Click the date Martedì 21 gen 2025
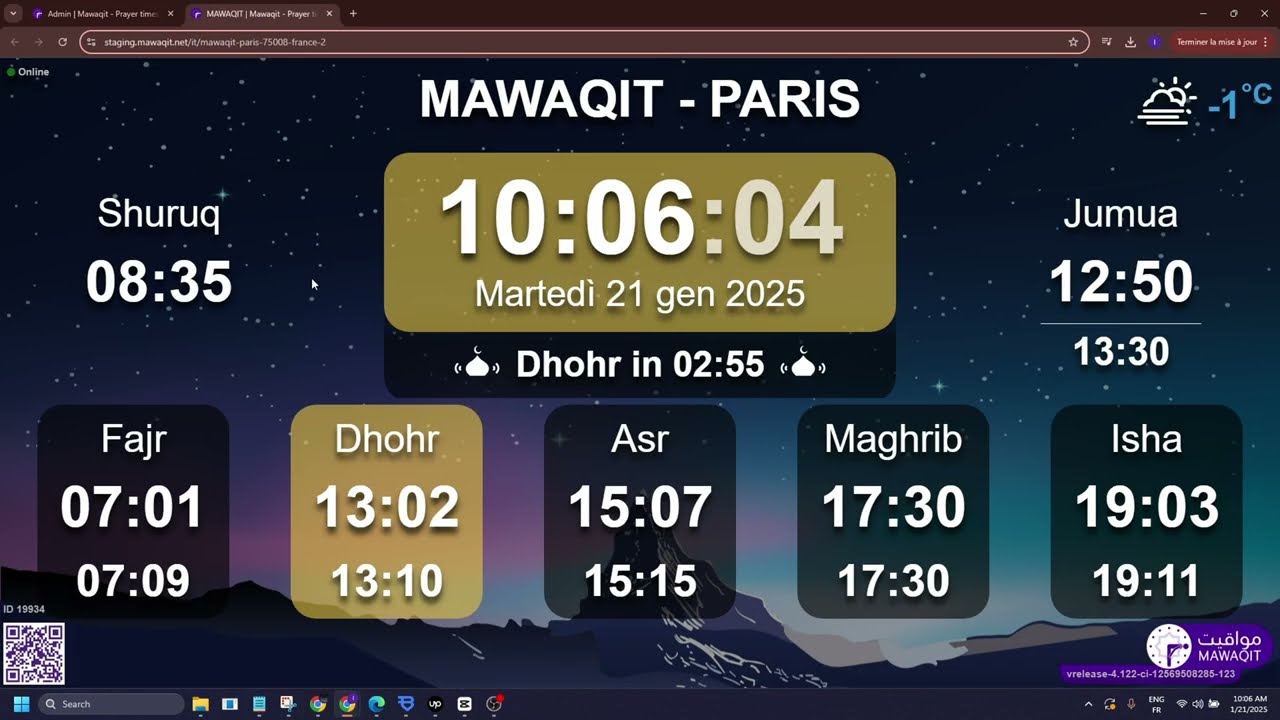This screenshot has height=720, width=1280. coord(640,293)
